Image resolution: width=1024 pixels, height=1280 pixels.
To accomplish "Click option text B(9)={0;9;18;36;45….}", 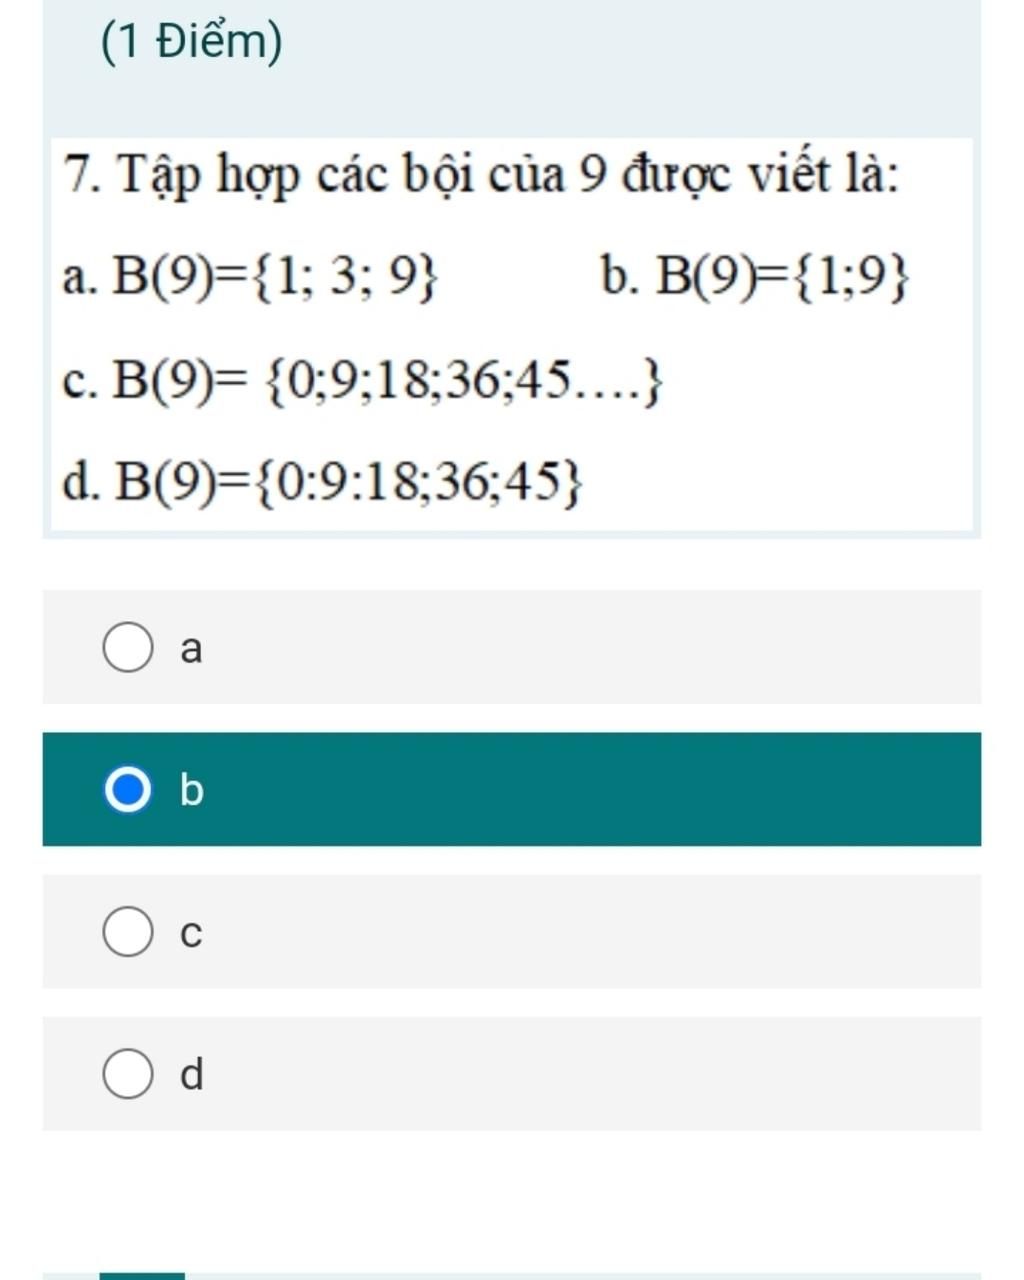I will tap(386, 381).
